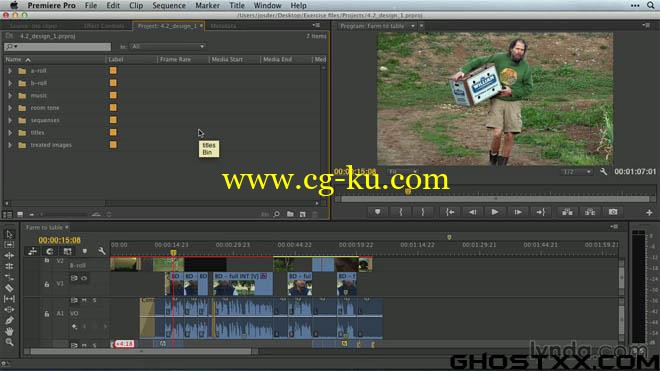The height and width of the screenshot is (371, 660).
Task: Toggle linked selection in timeline
Action: click(x=67, y=251)
